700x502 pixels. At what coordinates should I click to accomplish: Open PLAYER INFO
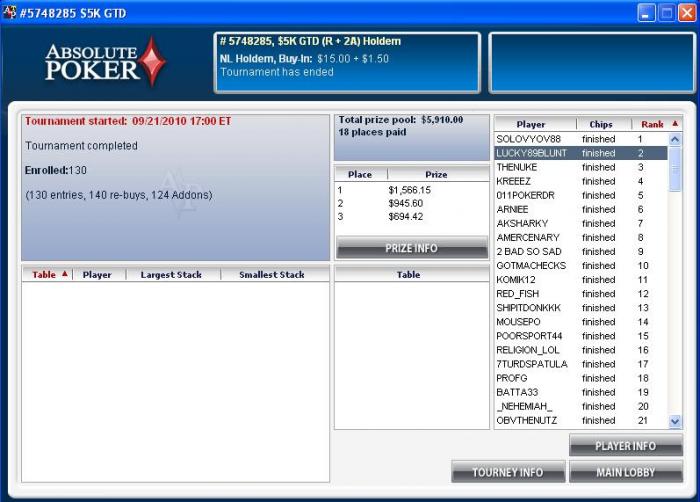point(625,445)
